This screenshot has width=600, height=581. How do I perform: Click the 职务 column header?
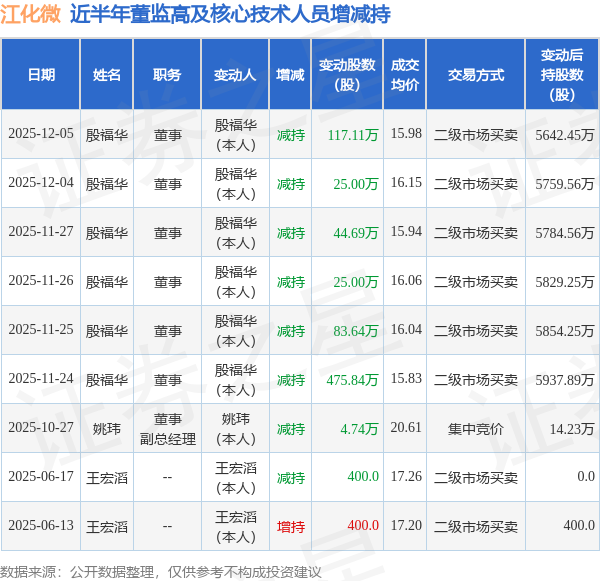click(167, 74)
